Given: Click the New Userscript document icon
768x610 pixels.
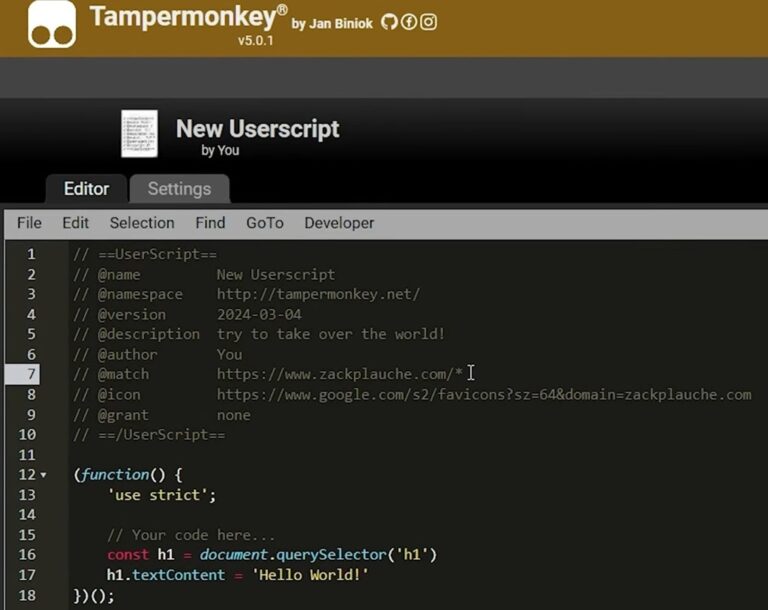Looking at the screenshot, I should pyautogui.click(x=139, y=133).
